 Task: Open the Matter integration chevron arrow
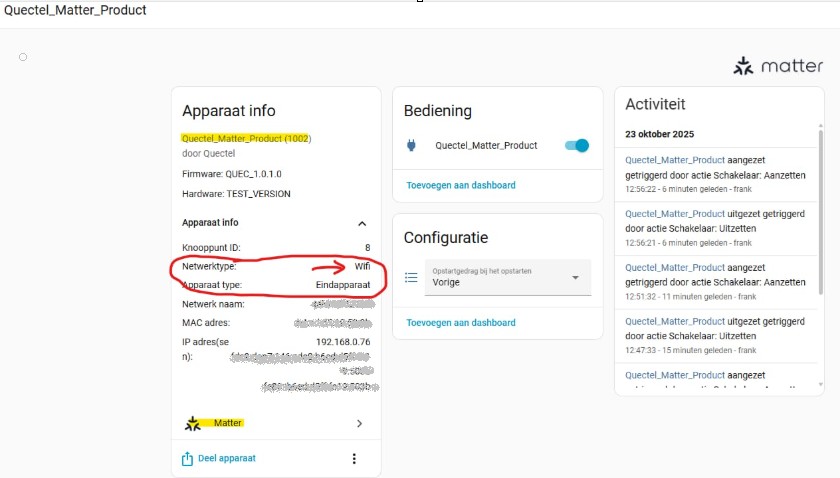click(360, 423)
